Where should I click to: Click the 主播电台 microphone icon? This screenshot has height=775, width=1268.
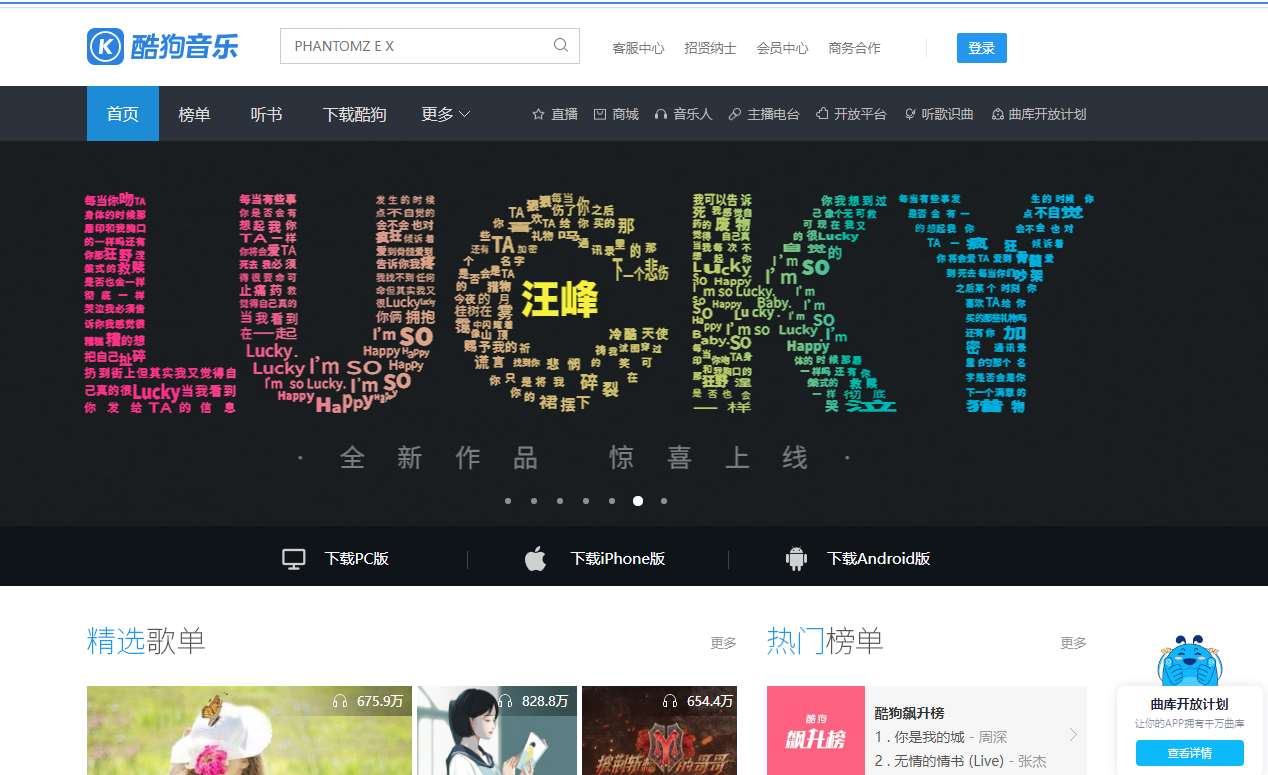tap(735, 114)
